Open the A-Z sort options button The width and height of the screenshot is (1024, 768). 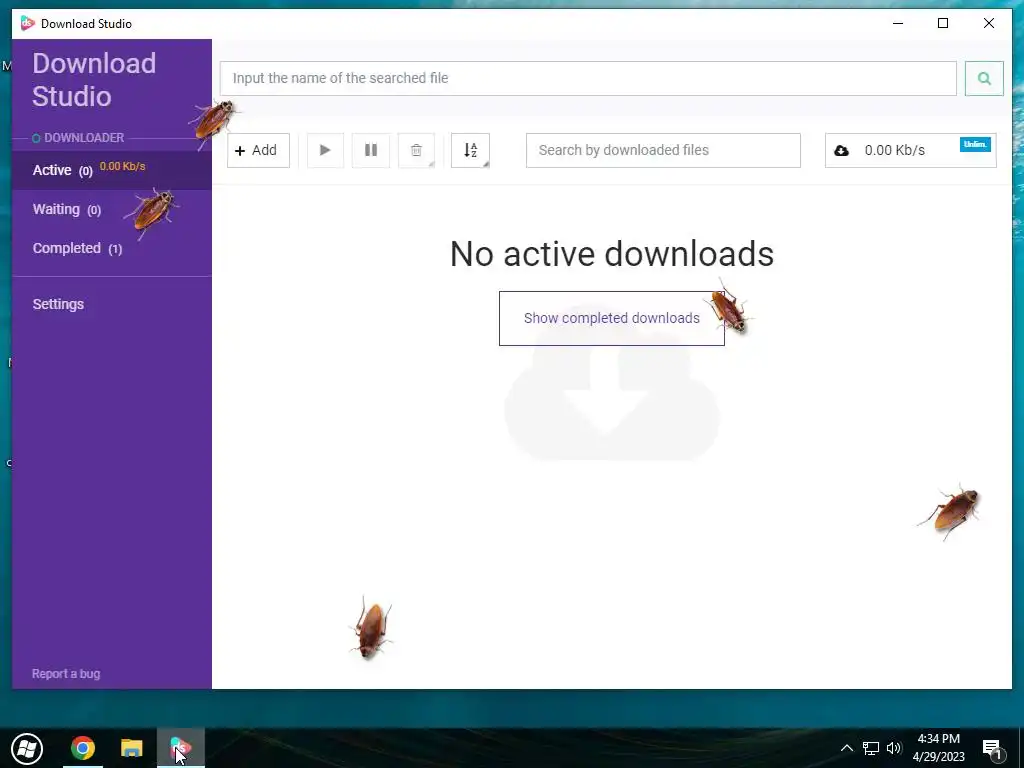coord(470,150)
